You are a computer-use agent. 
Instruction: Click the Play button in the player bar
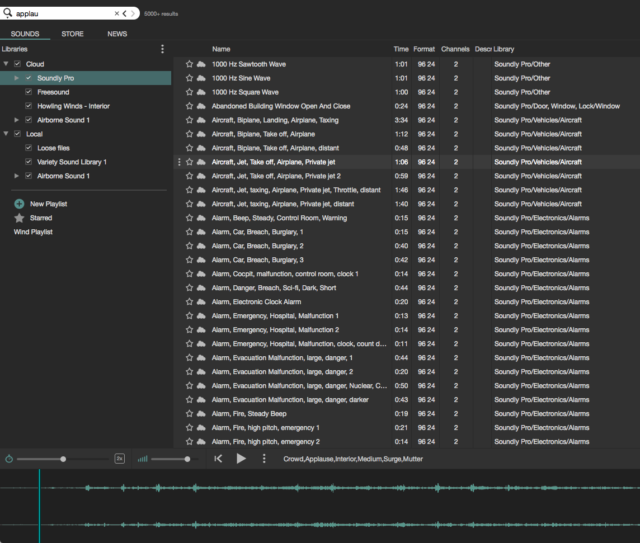click(241, 459)
